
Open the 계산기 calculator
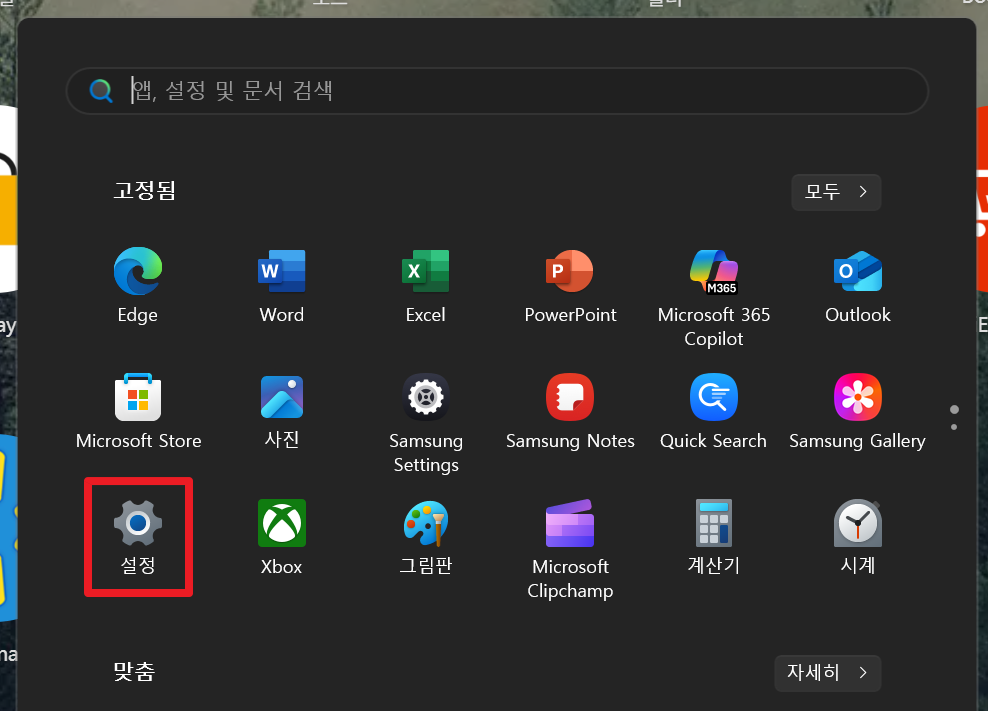713,537
